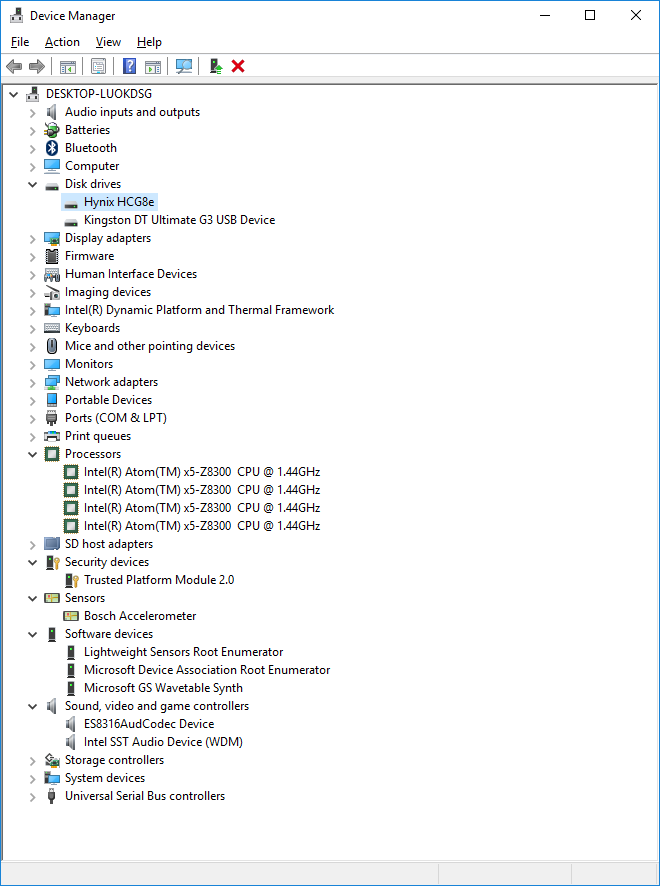Collapse the DESKTOP-LUOKDSG root node
660x886 pixels.
pos(14,94)
